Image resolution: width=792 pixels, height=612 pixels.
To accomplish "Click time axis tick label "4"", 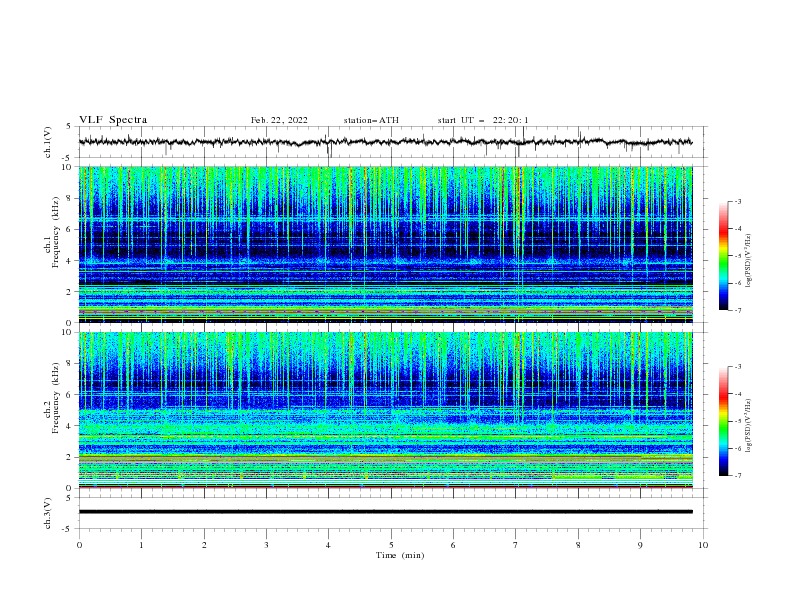I will click(328, 545).
